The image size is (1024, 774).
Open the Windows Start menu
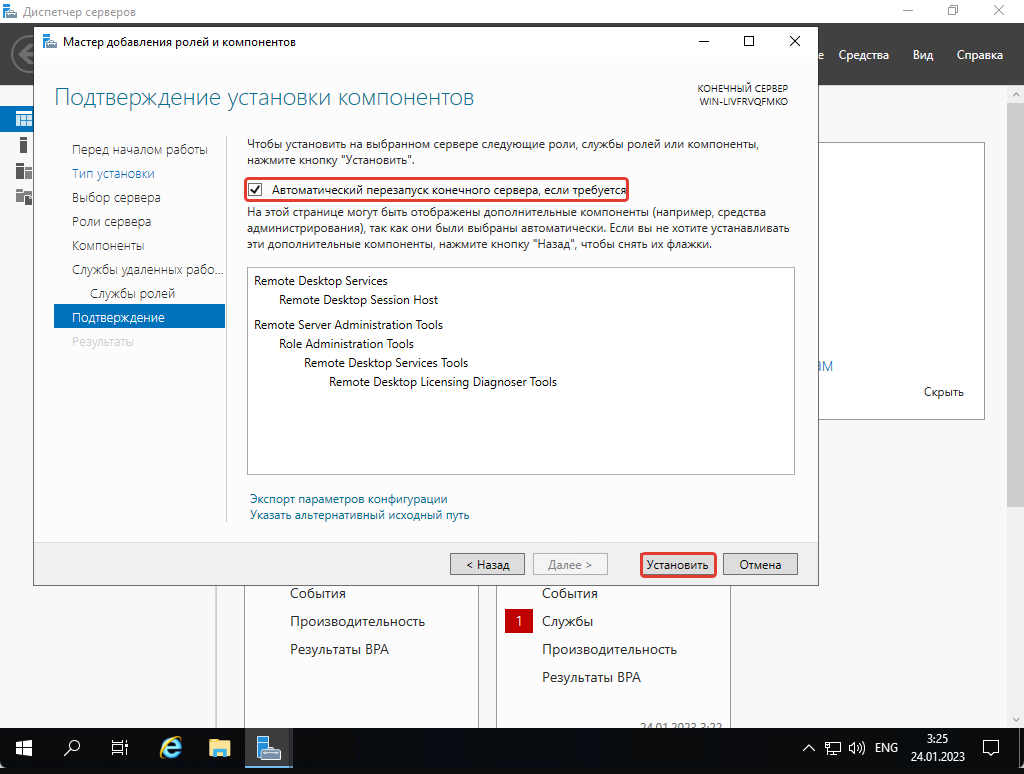pyautogui.click(x=24, y=747)
